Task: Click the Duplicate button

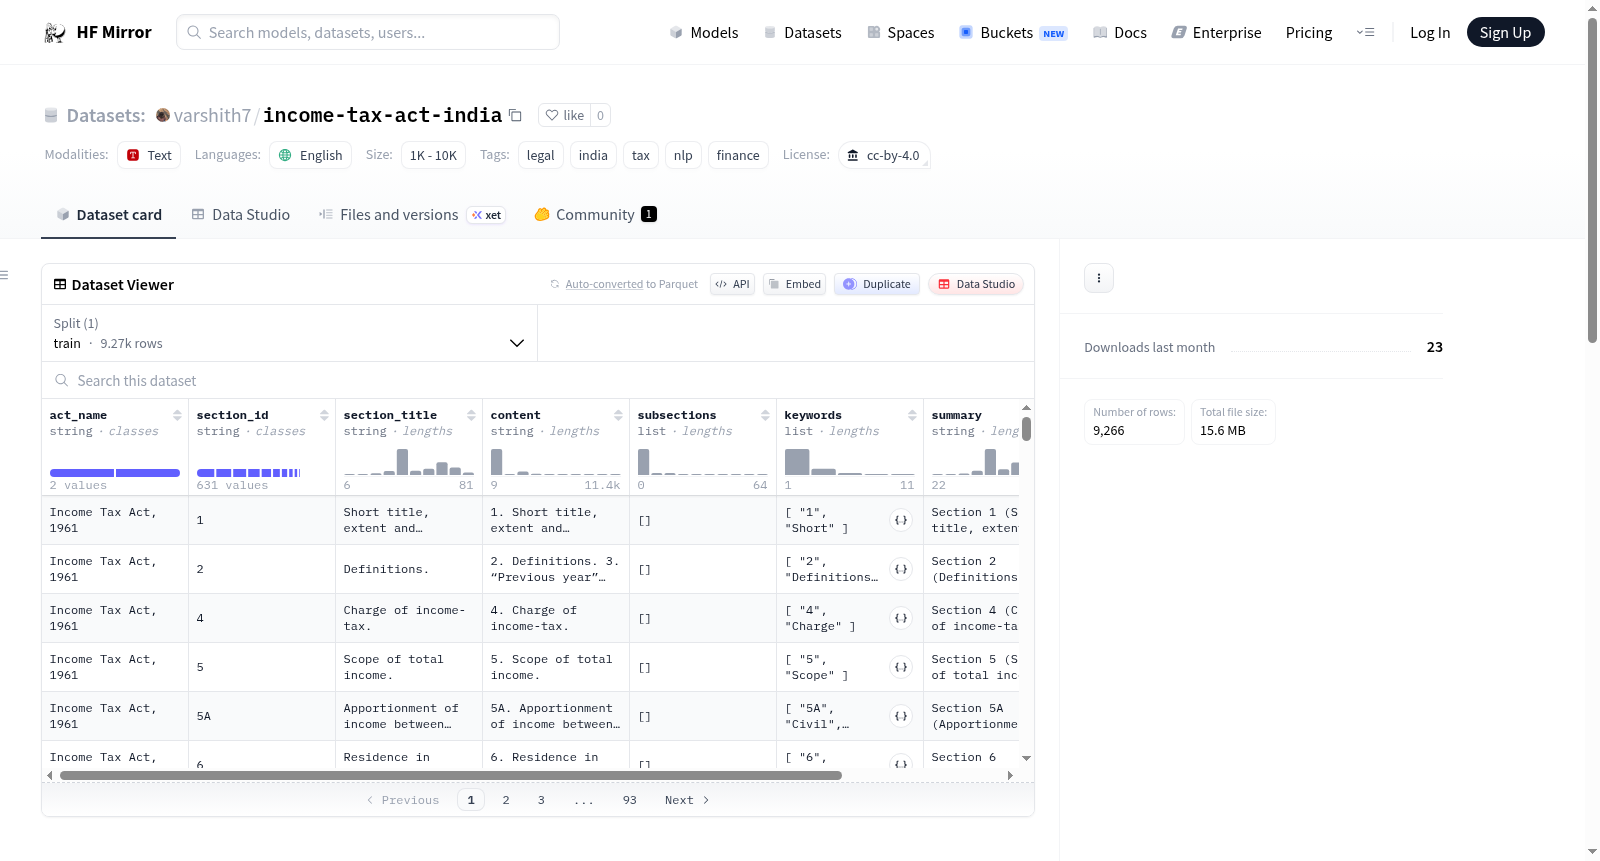Action: coord(877,284)
